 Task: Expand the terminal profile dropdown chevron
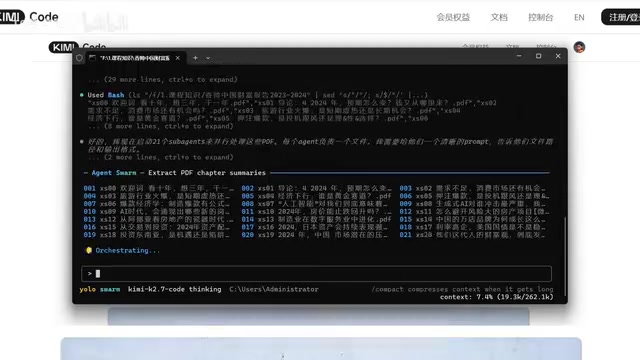point(208,58)
